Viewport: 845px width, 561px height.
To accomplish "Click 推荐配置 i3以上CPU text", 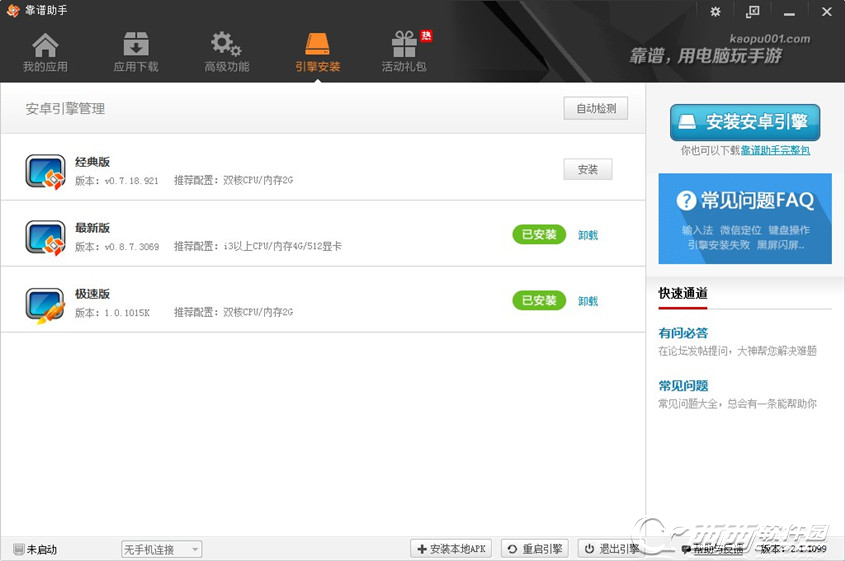I will (x=258, y=246).
